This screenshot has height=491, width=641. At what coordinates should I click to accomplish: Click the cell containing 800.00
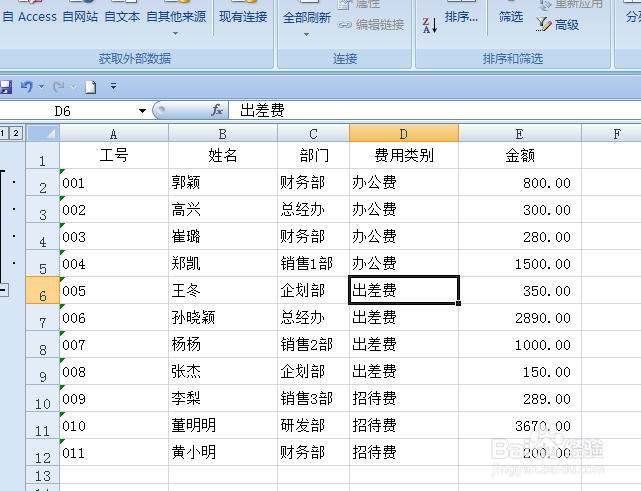[520, 182]
